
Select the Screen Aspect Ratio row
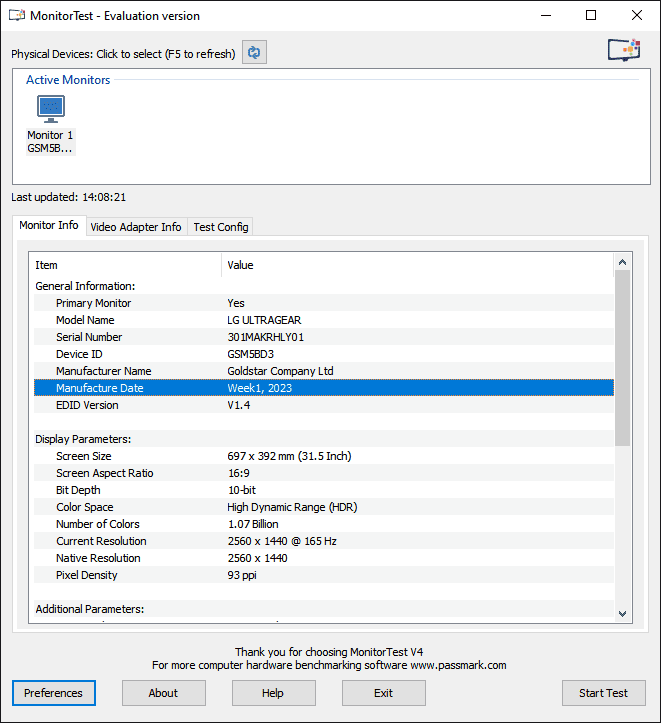point(324,473)
